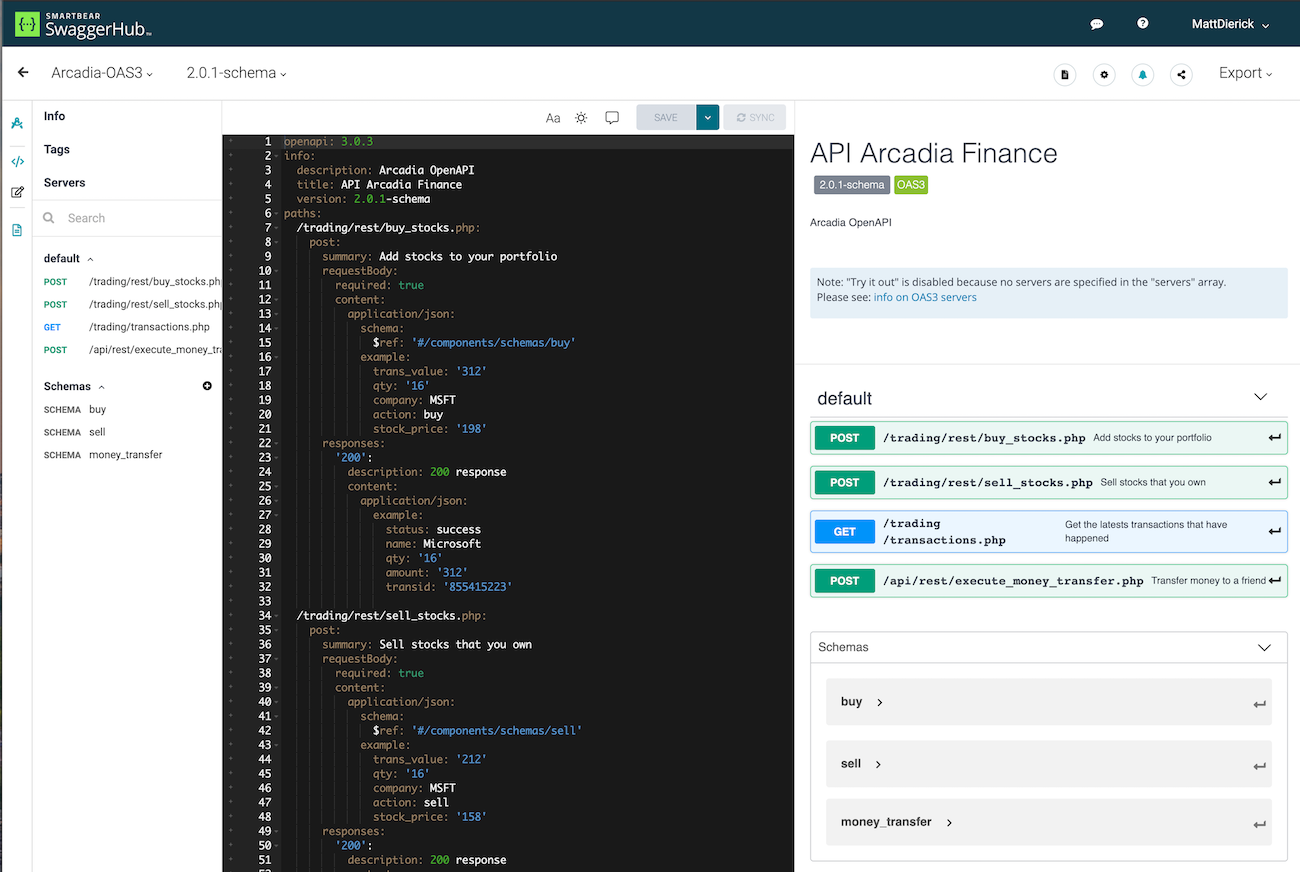The image size is (1300, 872).
Task: Click the SwaggerHub logo
Action: tap(83, 24)
